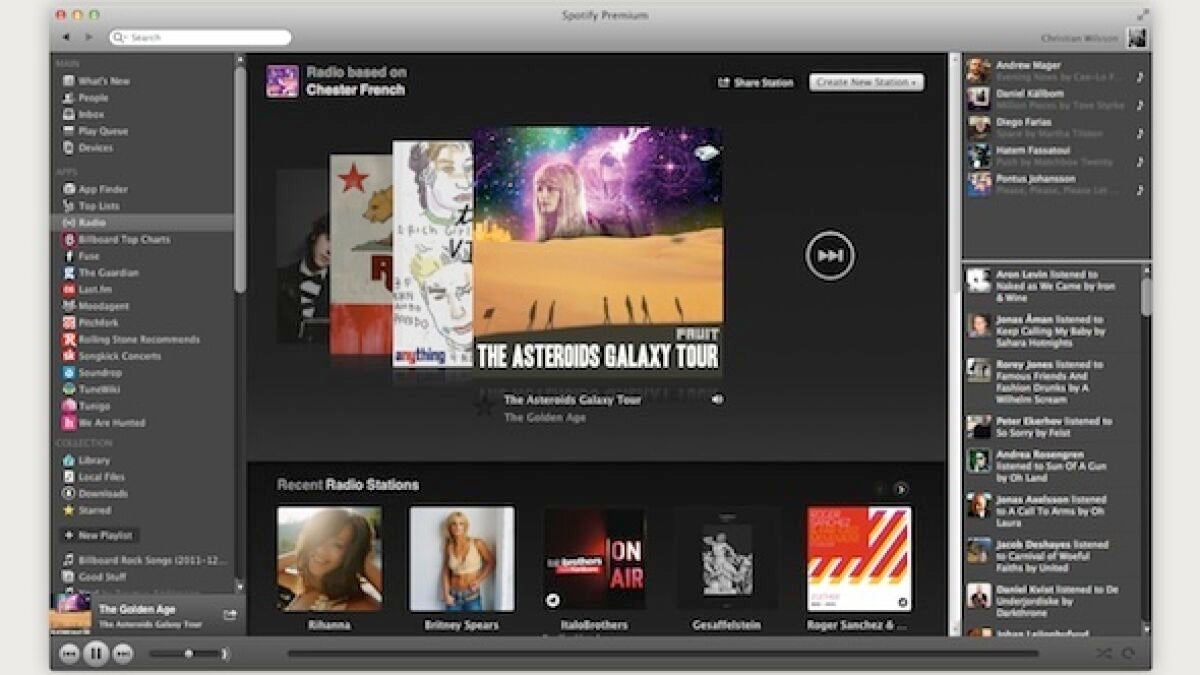Image resolution: width=1200 pixels, height=675 pixels.
Task: Open the Create New Station dropdown
Action: coord(866,82)
